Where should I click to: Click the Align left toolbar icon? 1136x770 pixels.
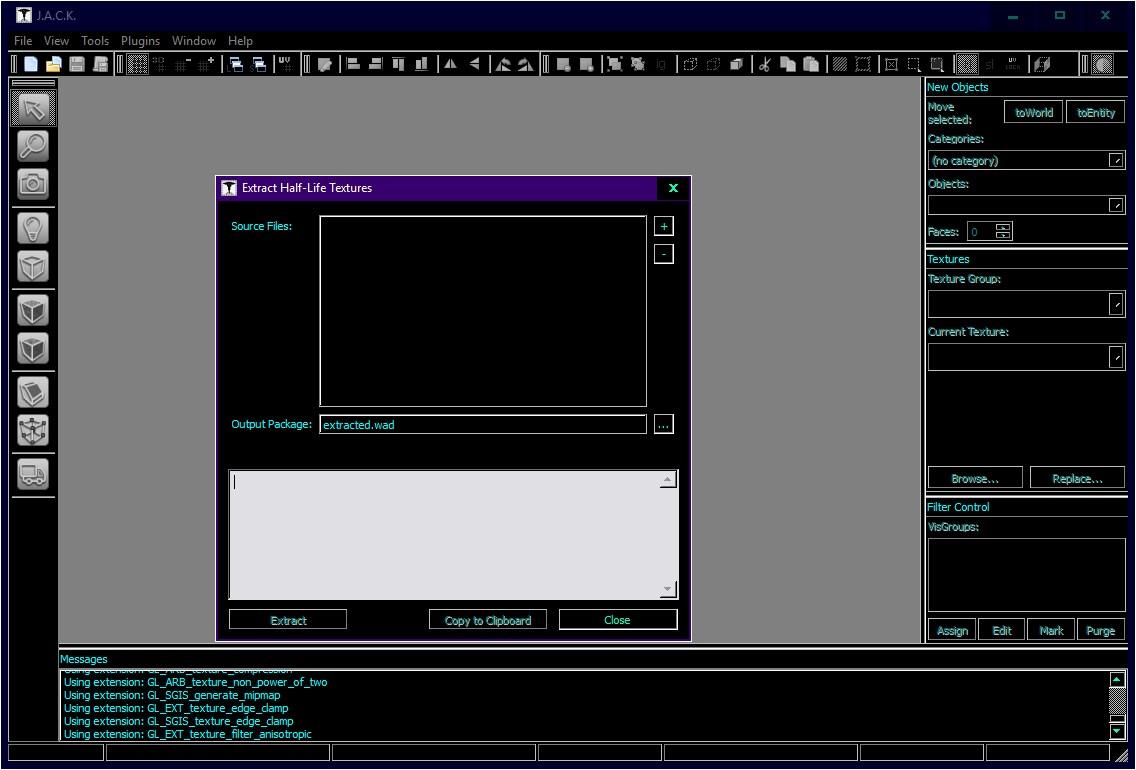[x=353, y=64]
